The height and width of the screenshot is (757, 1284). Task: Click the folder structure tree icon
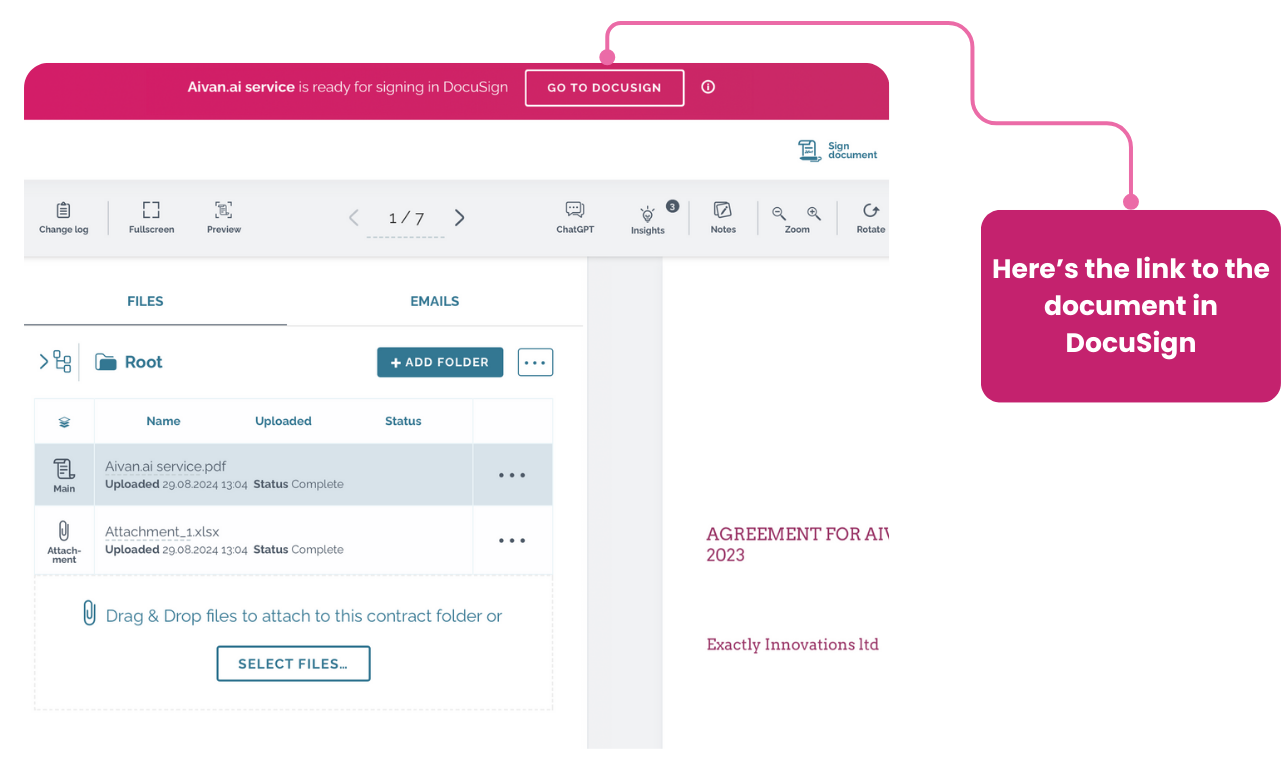[63, 361]
